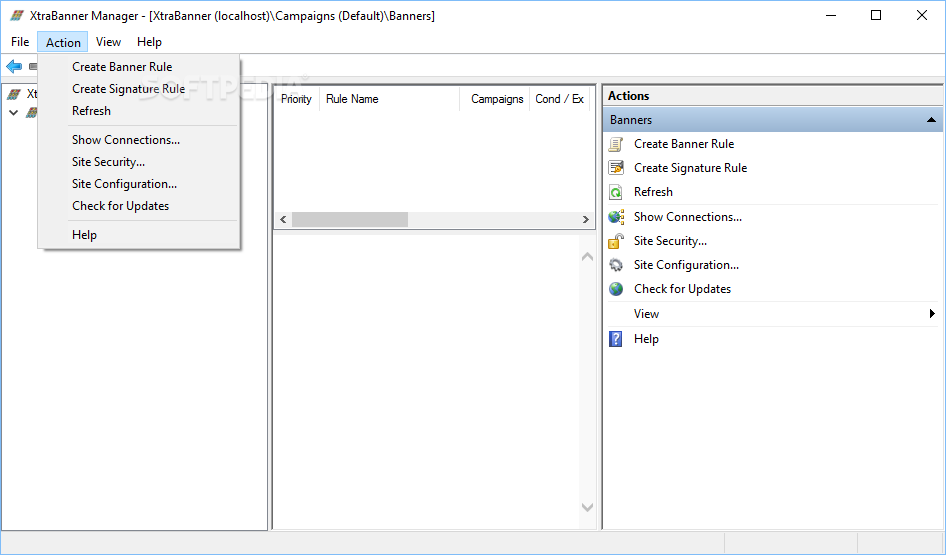Viewport: 946px width, 555px height.
Task: Collapse the Banners section in Actions pane
Action: [x=932, y=120]
